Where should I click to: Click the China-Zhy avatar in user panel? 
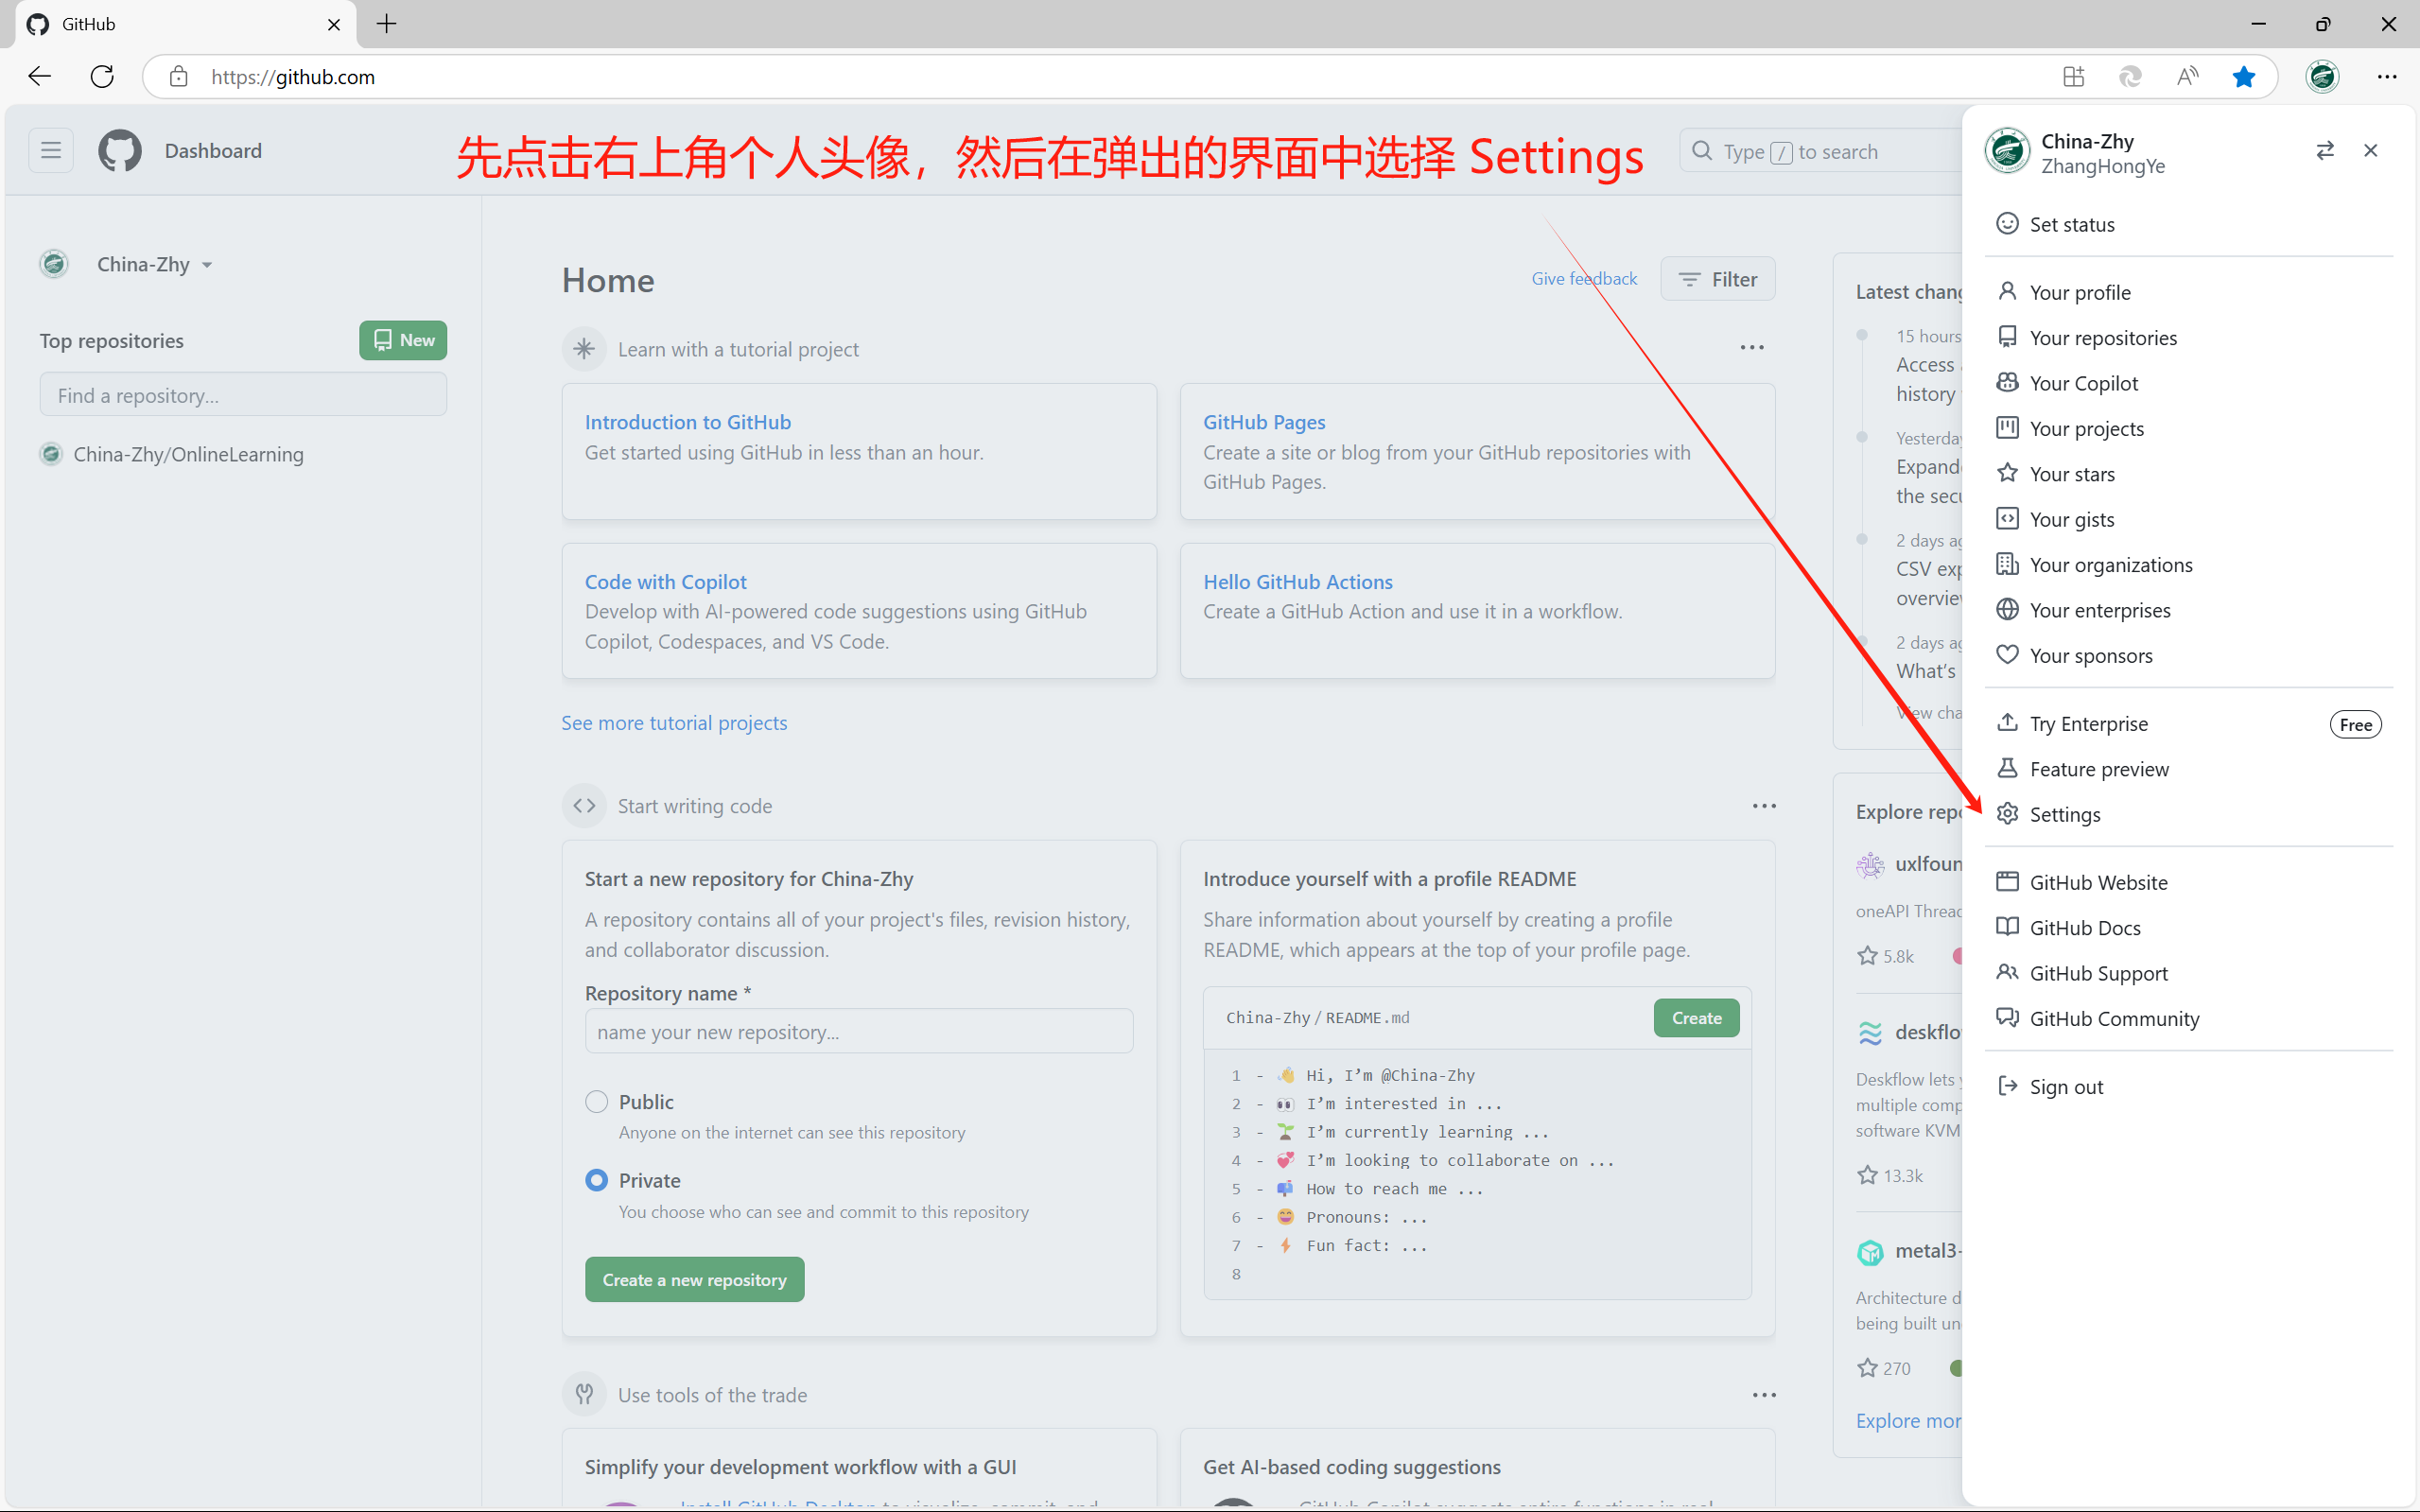tap(2007, 151)
